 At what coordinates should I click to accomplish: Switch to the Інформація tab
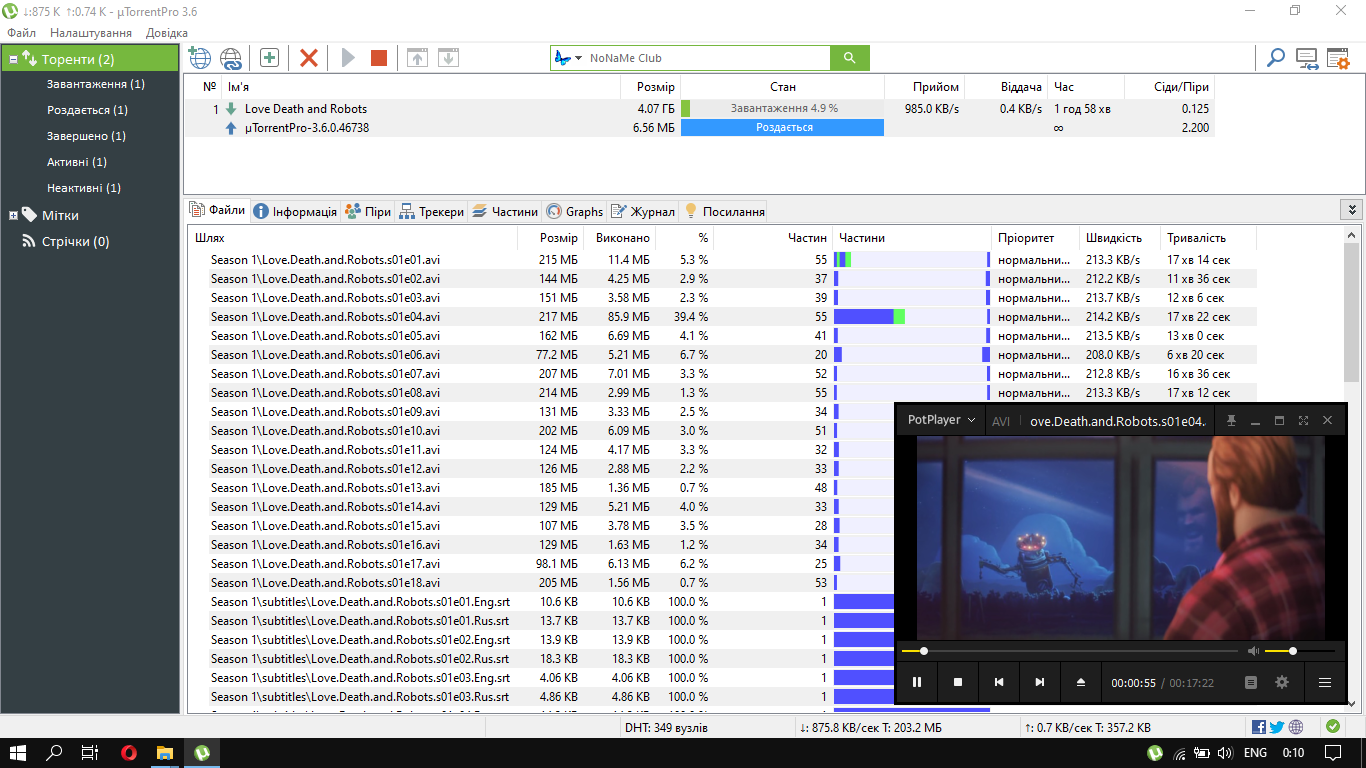[x=295, y=211]
